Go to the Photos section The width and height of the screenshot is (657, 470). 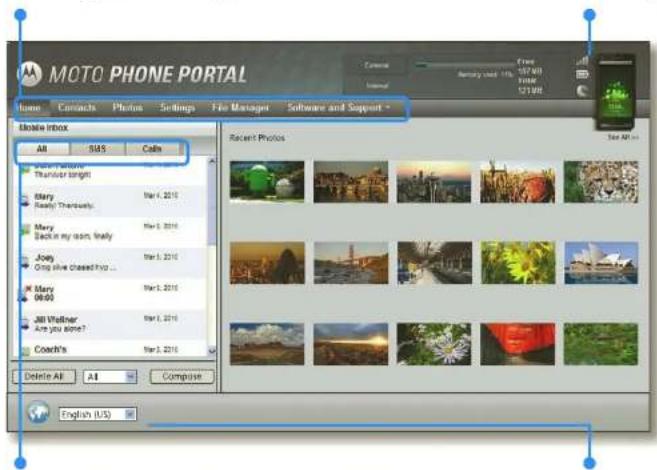(x=127, y=108)
